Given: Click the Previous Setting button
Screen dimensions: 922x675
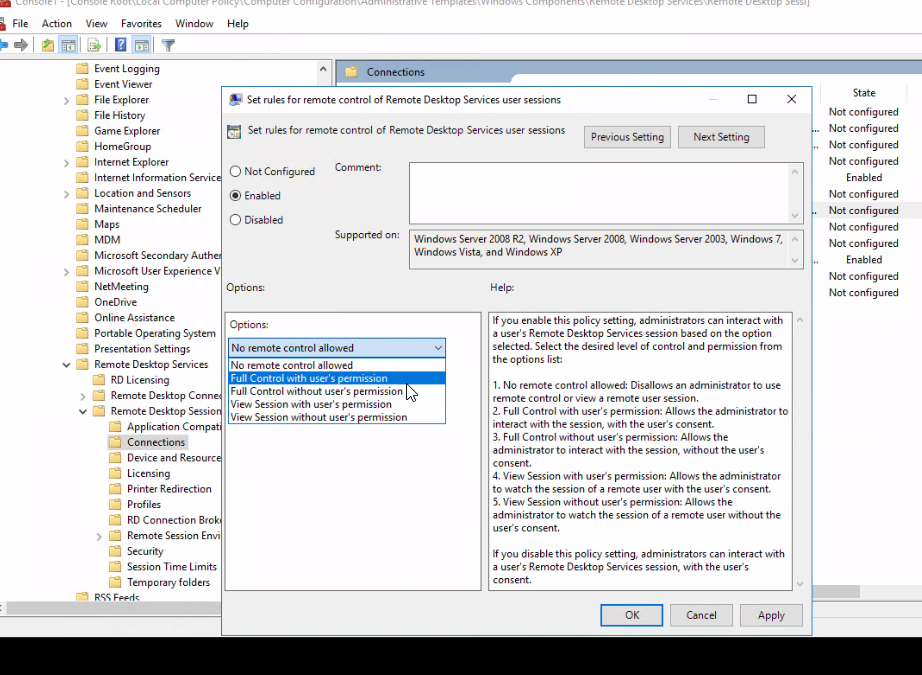Looking at the screenshot, I should [627, 137].
